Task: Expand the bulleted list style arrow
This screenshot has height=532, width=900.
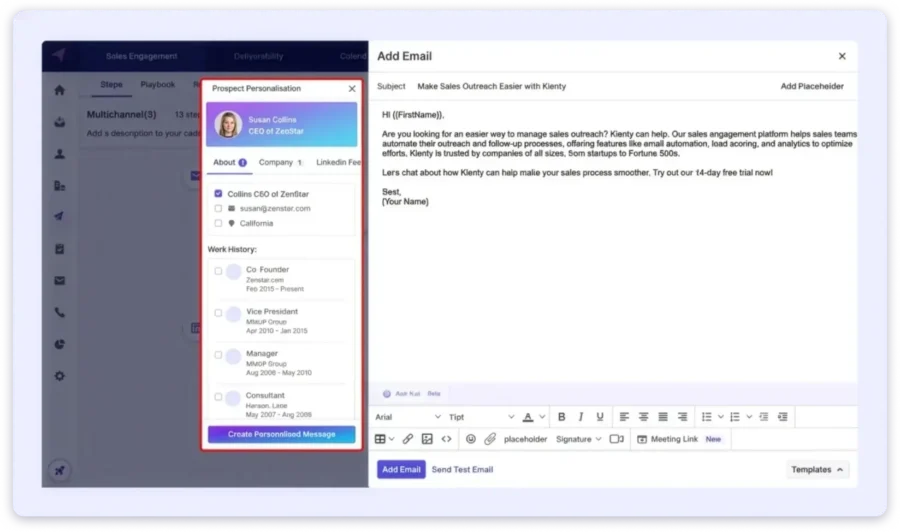Action: pos(720,417)
